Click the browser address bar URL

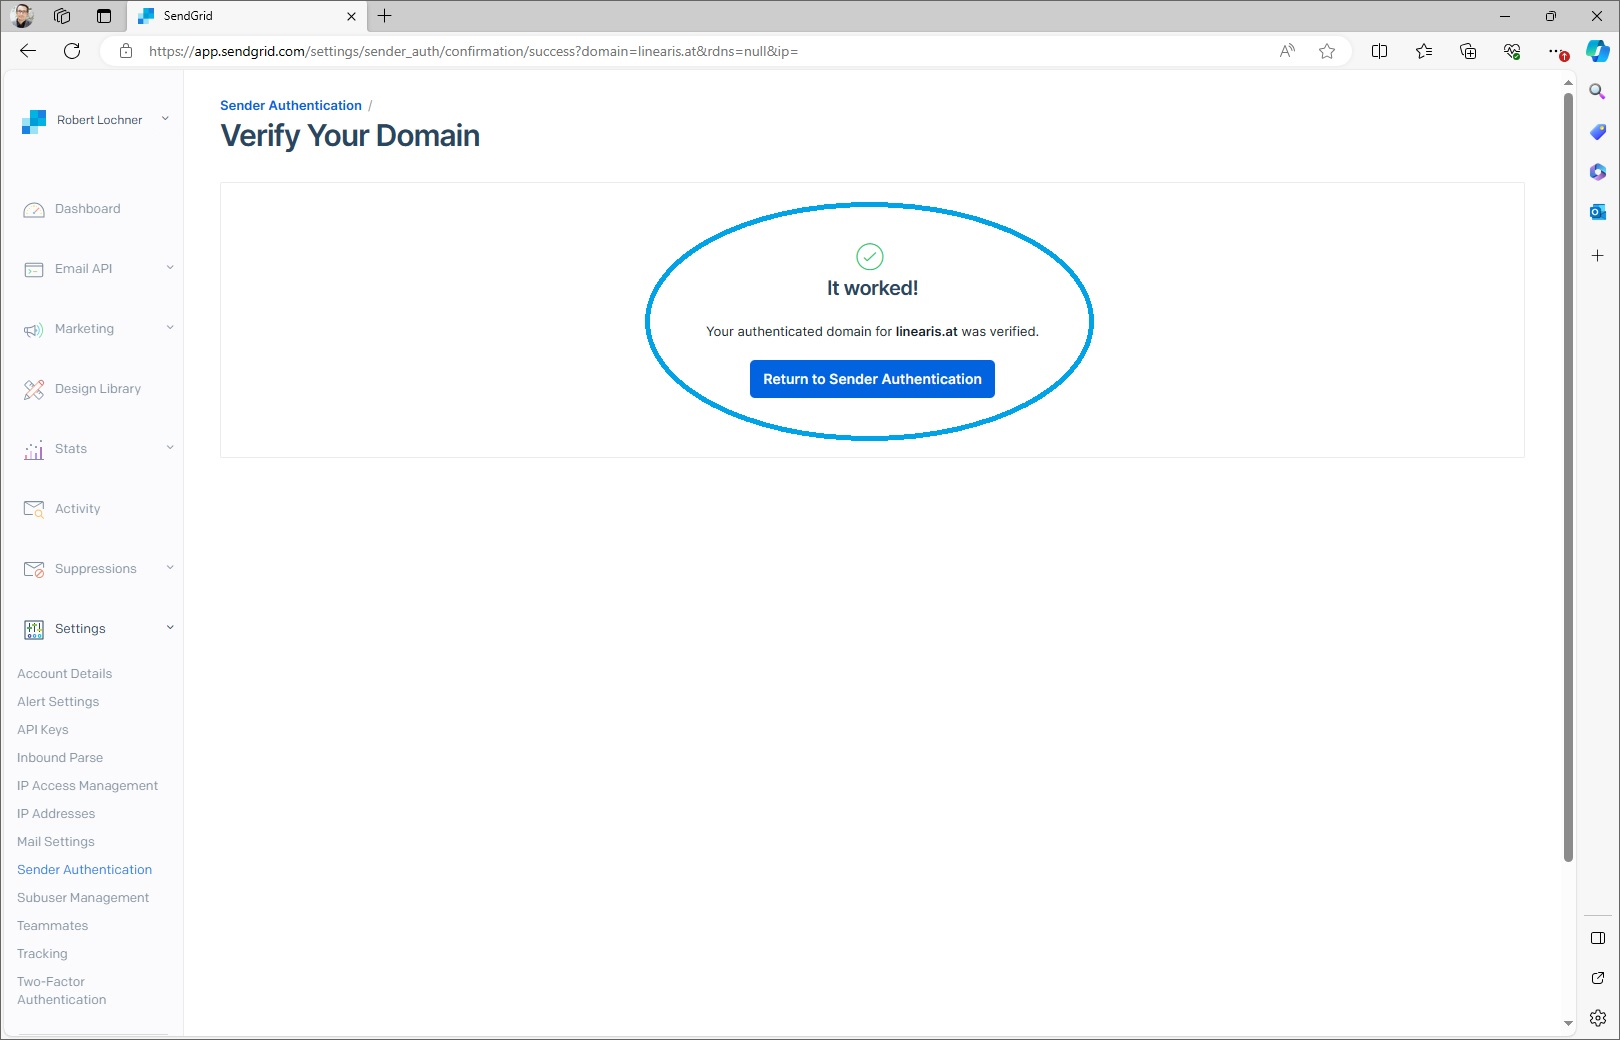pyautogui.click(x=473, y=51)
